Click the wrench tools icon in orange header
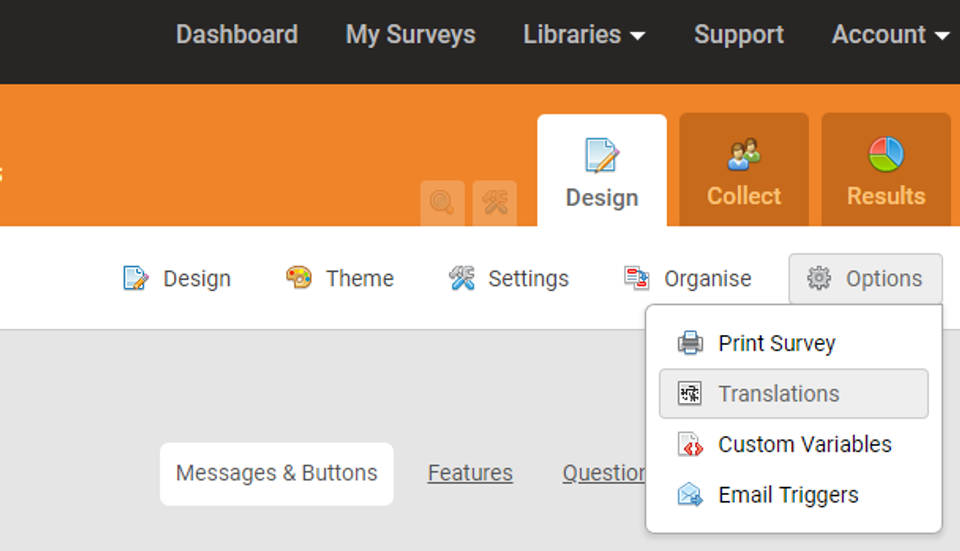960x551 pixels. [x=495, y=203]
